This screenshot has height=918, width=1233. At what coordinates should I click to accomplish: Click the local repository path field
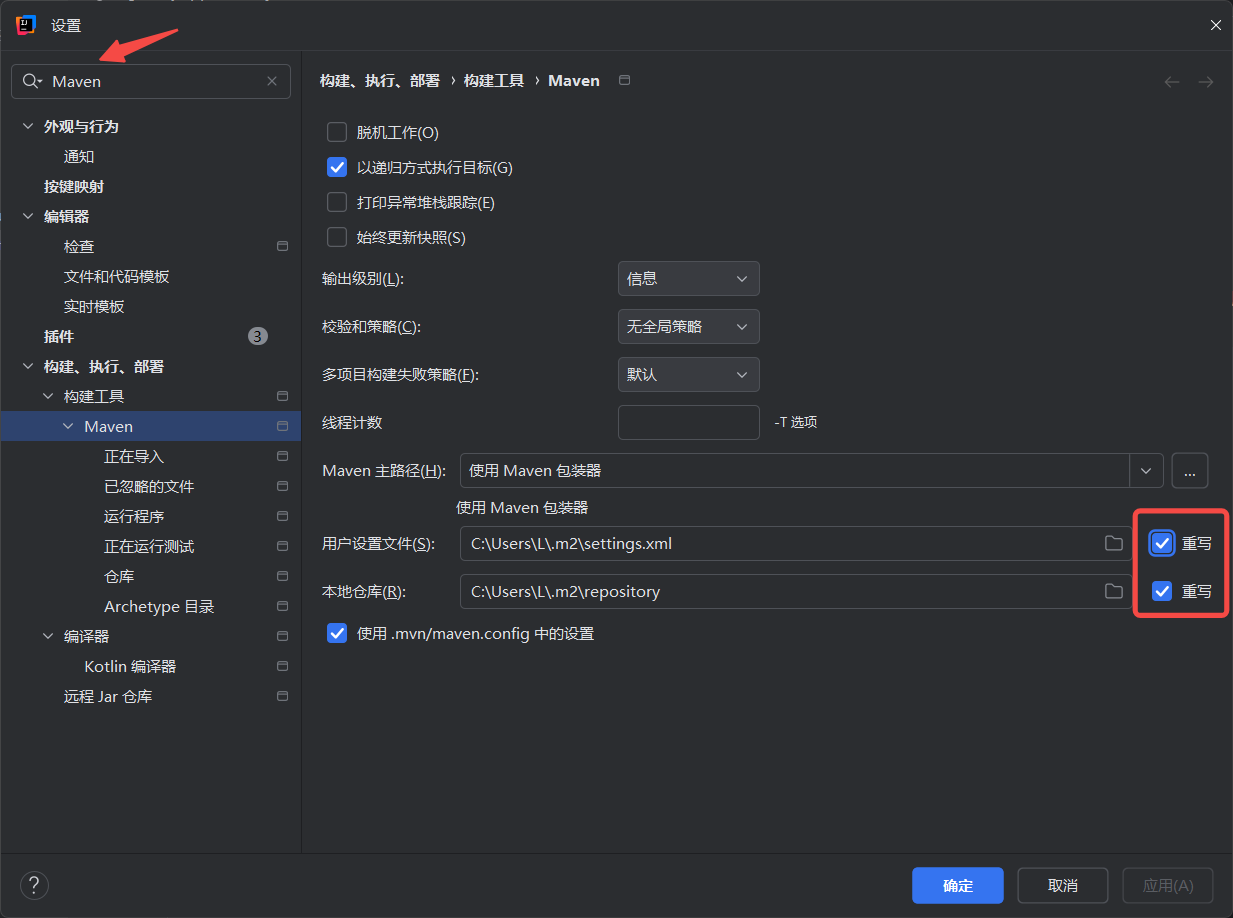796,591
